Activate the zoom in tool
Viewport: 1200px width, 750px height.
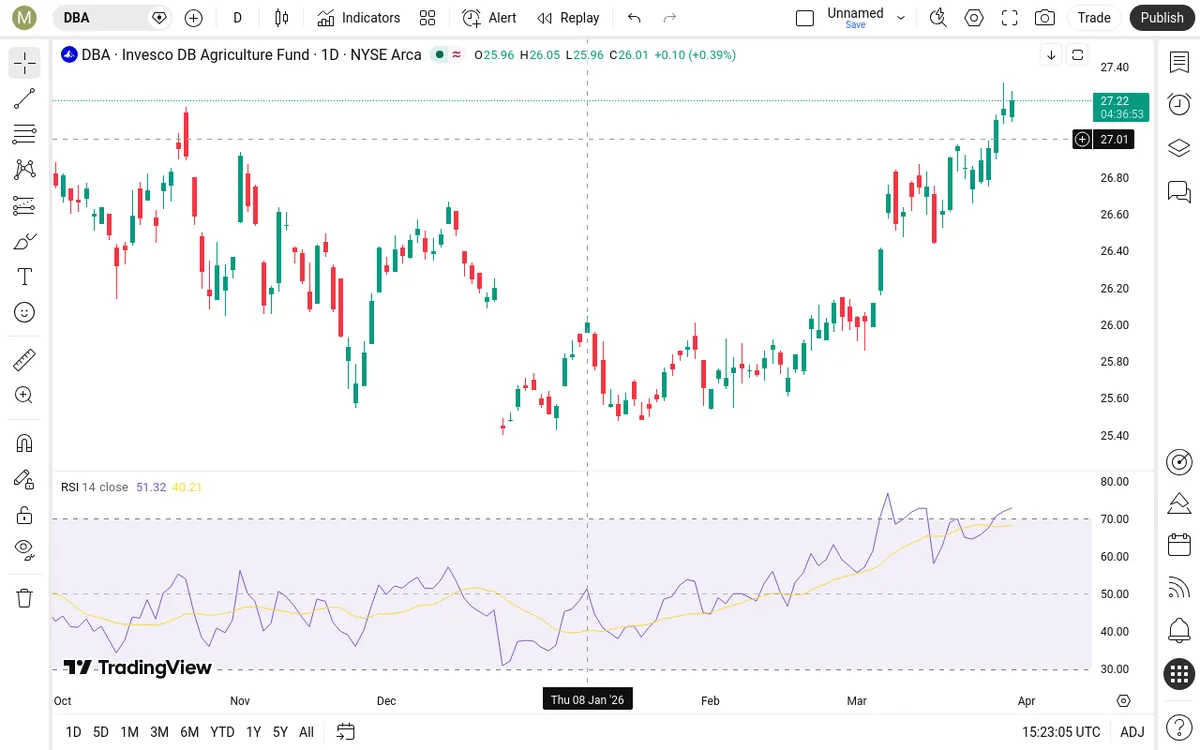pyautogui.click(x=25, y=395)
